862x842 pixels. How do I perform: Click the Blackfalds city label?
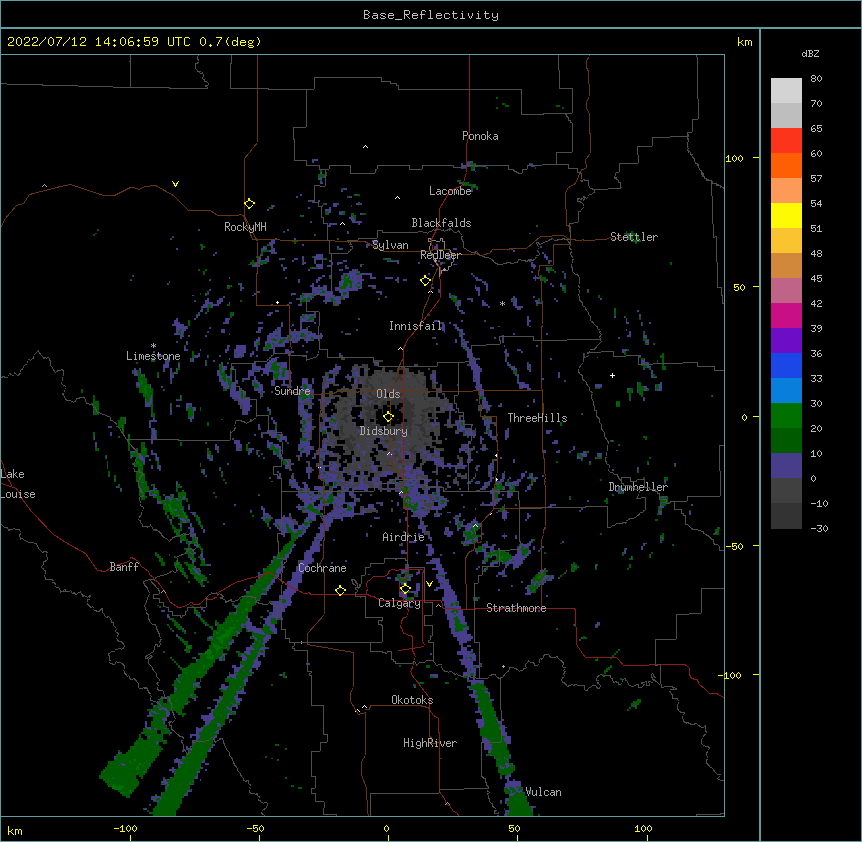pos(441,223)
